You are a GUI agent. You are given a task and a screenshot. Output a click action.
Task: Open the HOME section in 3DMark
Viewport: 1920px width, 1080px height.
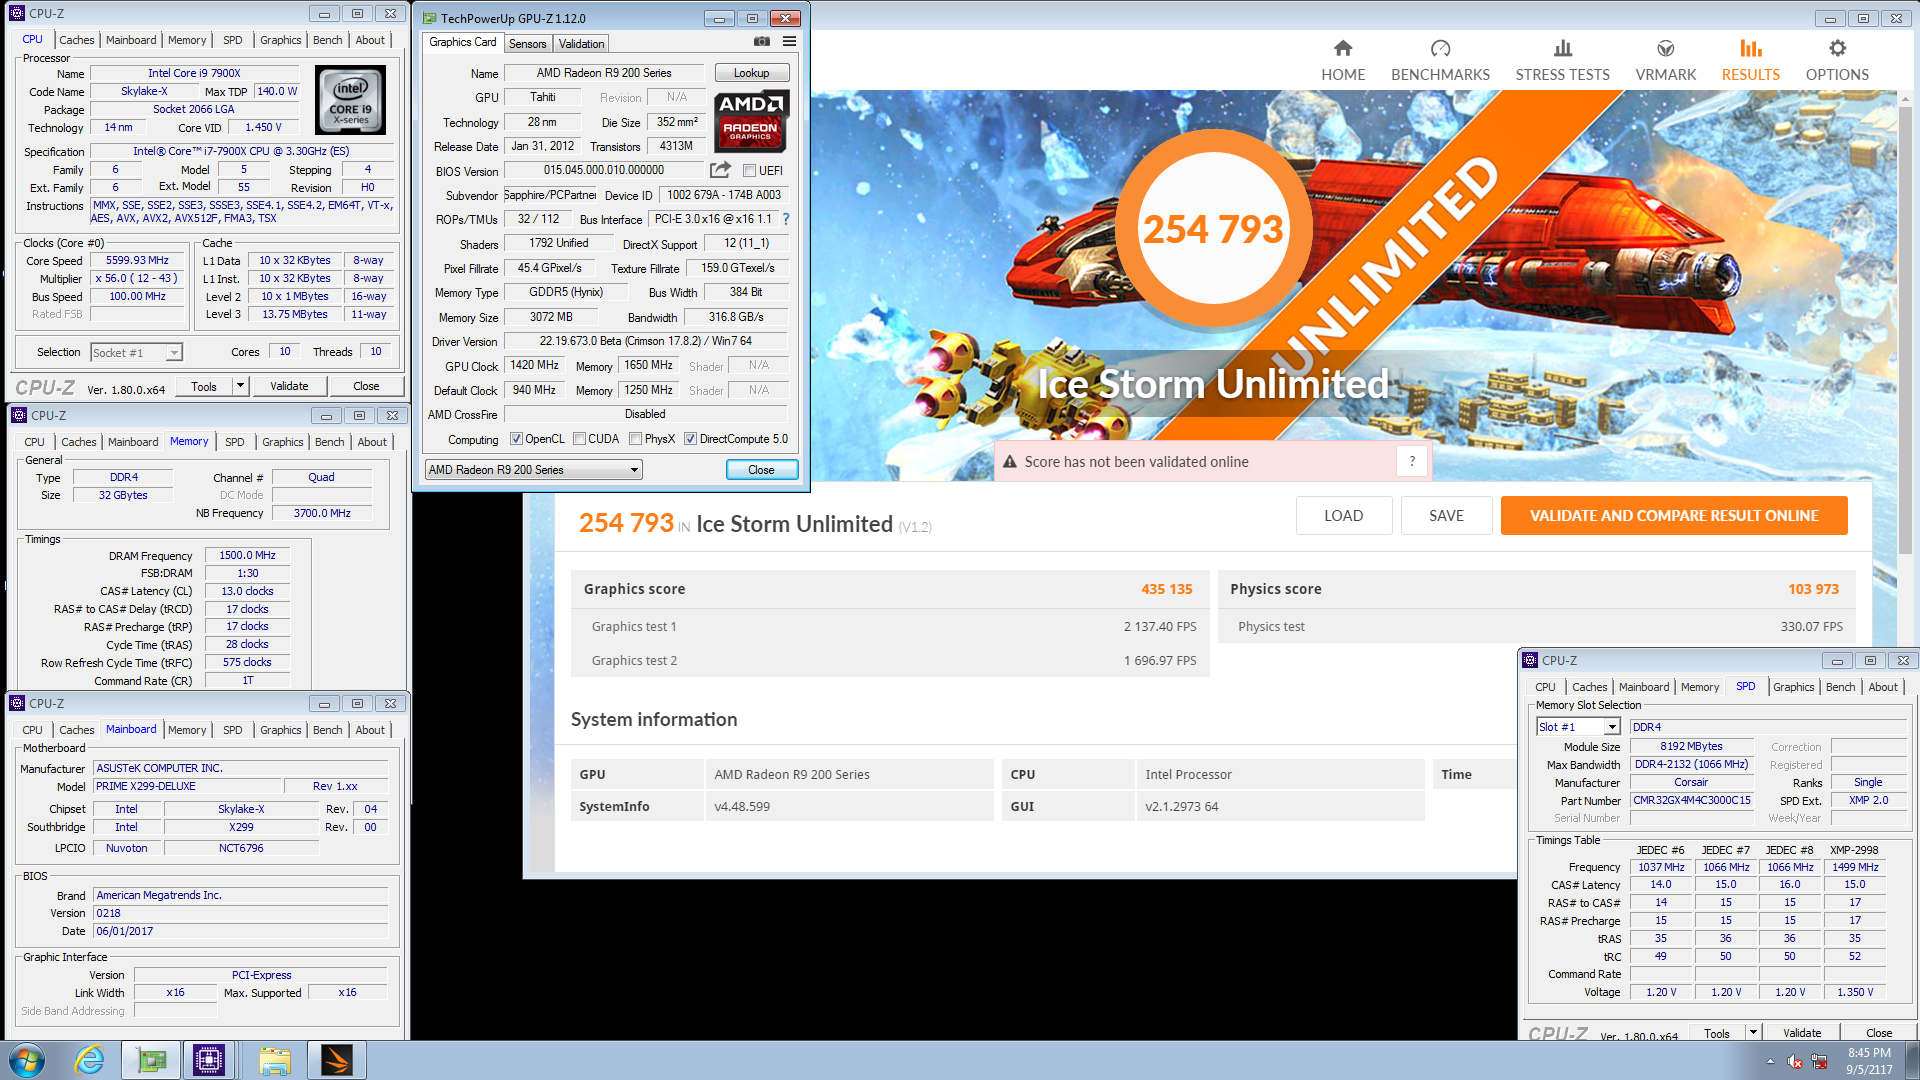[x=1342, y=60]
